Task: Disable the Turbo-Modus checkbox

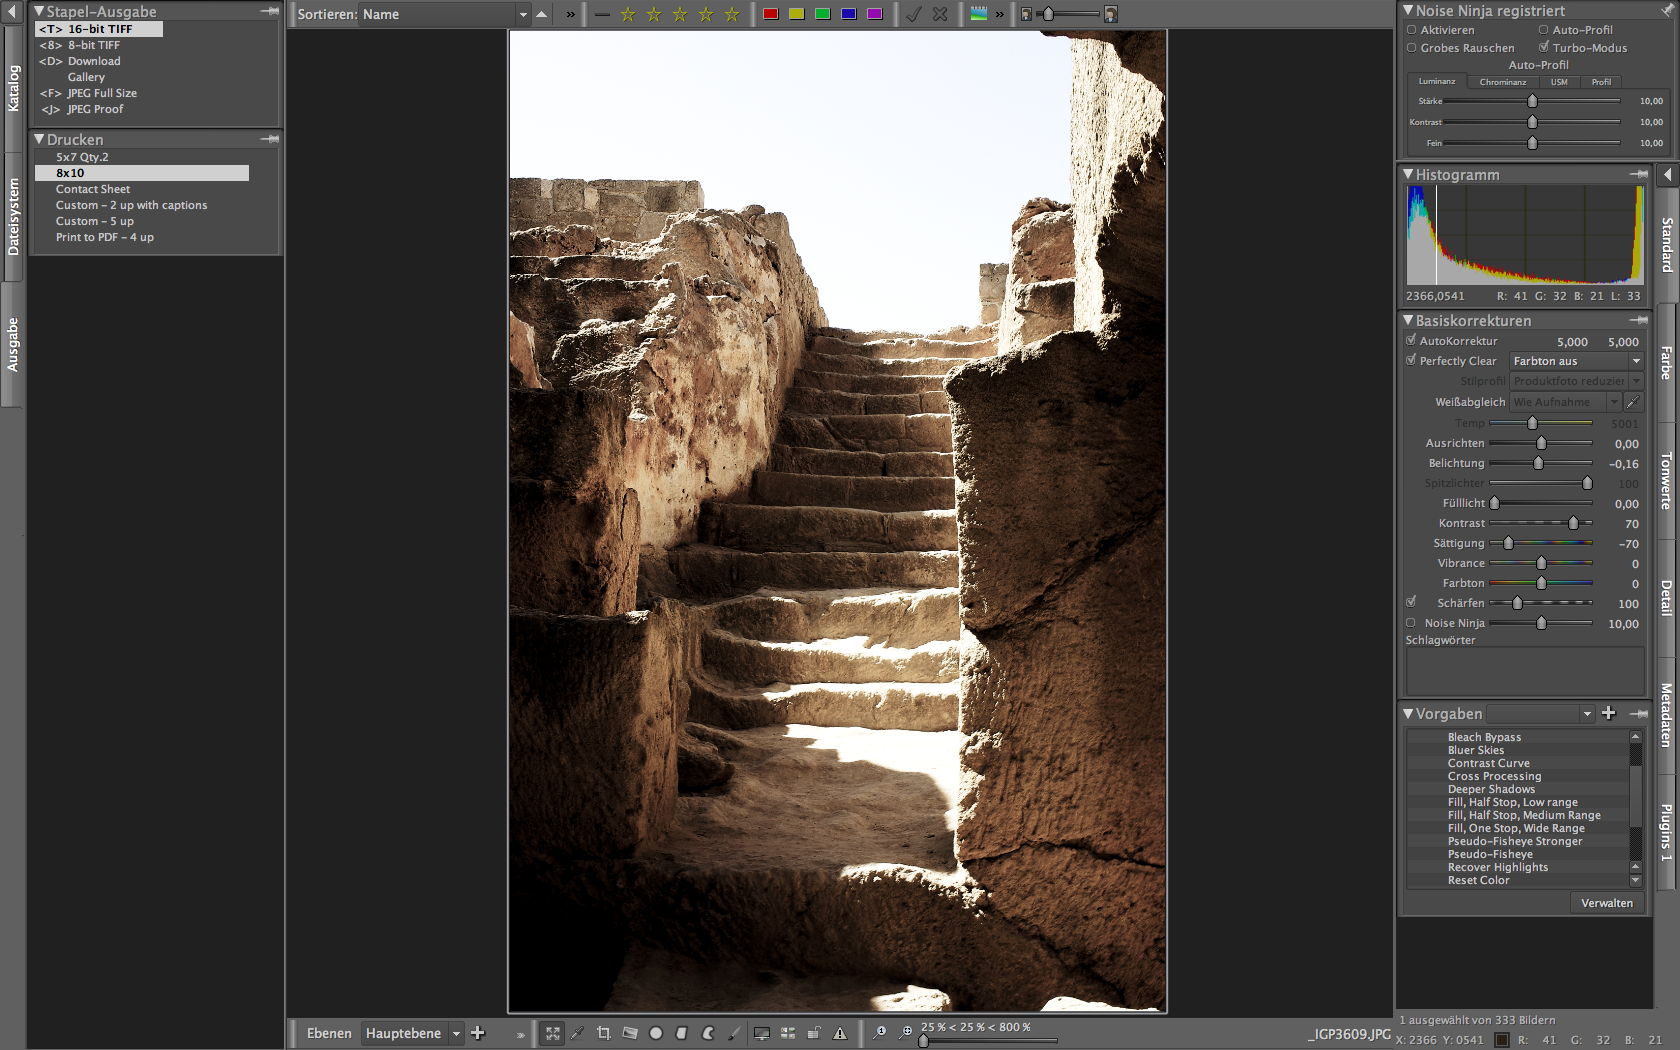Action: click(1545, 47)
